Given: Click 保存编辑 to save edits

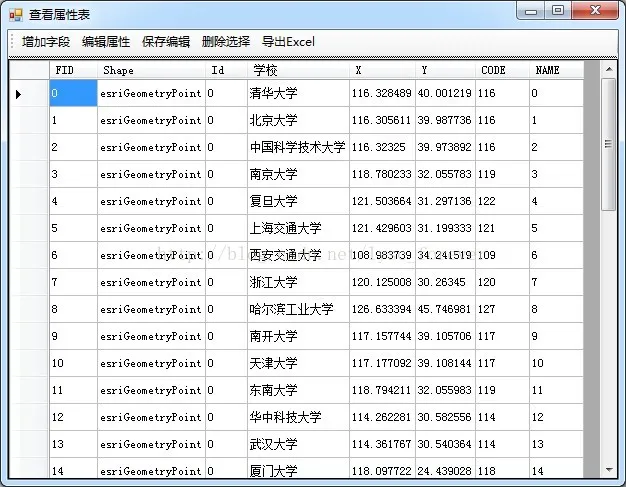Looking at the screenshot, I should (x=166, y=42).
